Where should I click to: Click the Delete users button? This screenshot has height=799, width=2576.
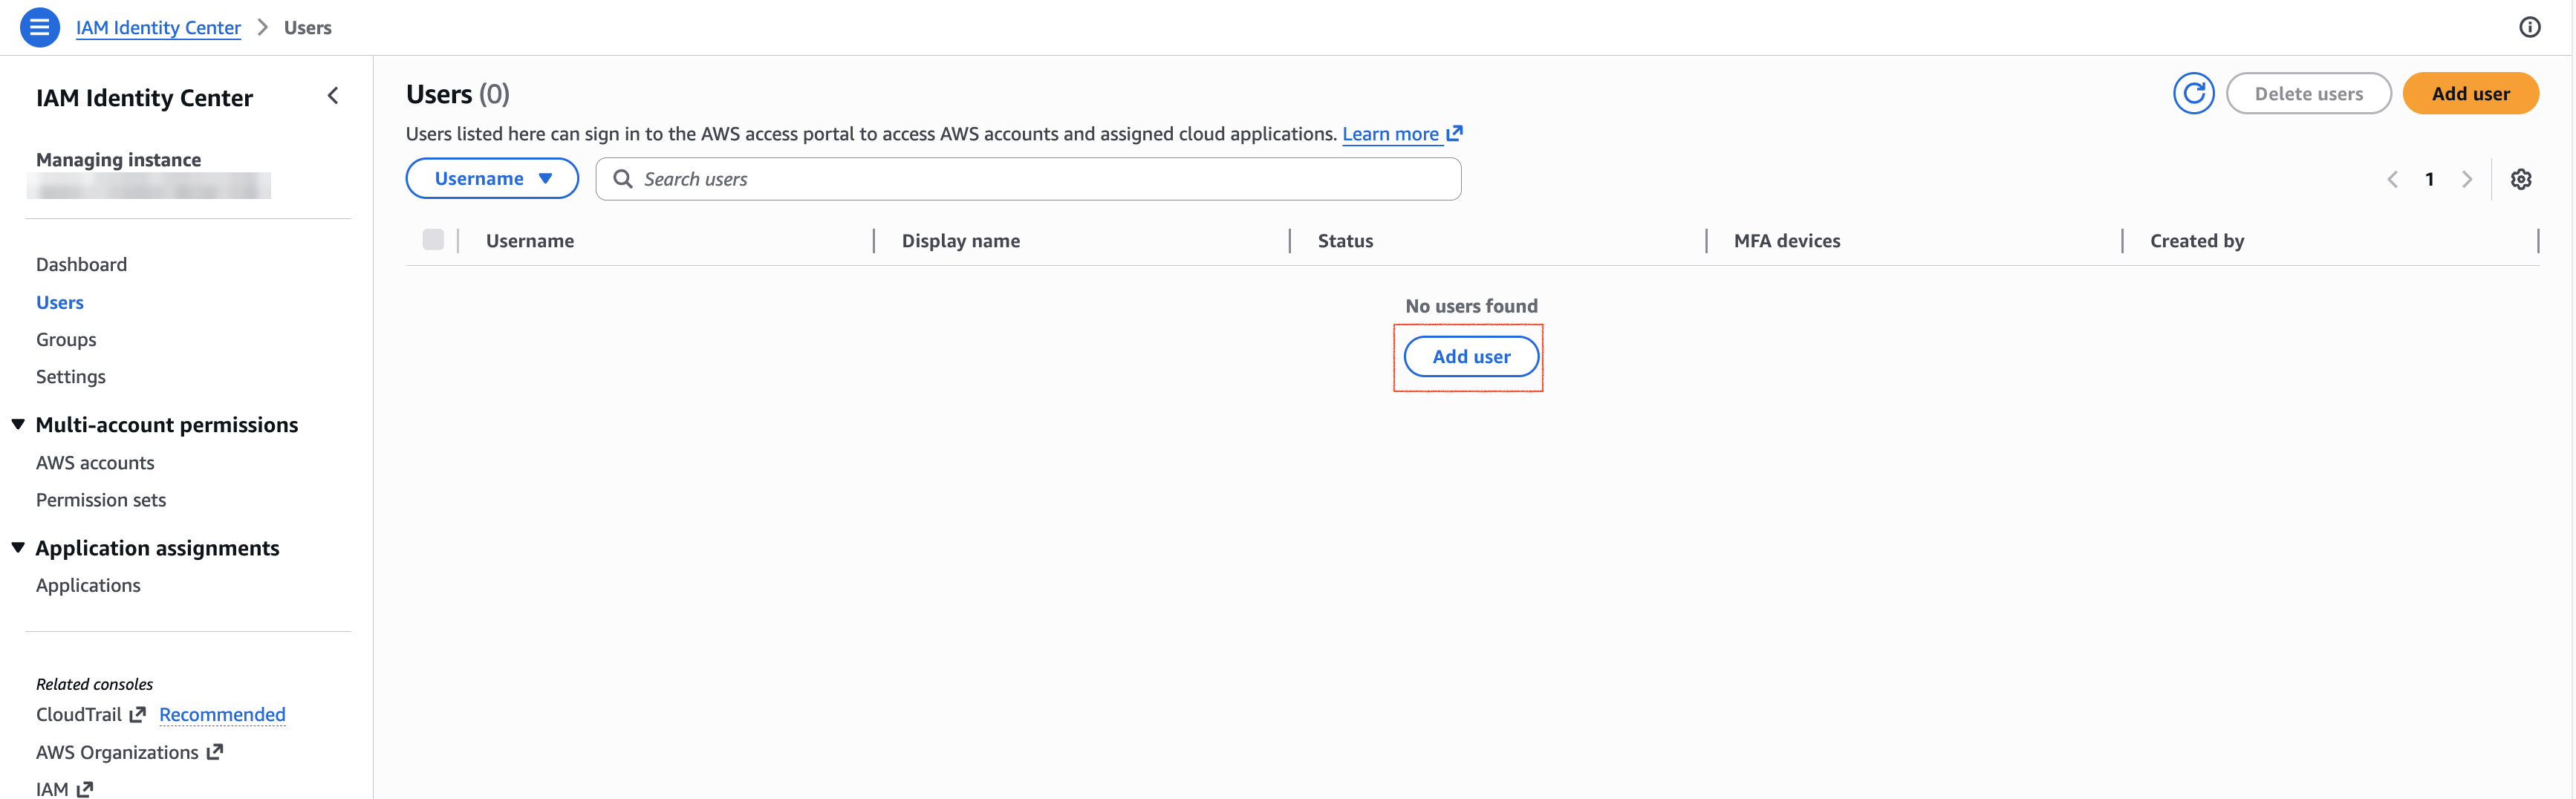[x=2308, y=93]
